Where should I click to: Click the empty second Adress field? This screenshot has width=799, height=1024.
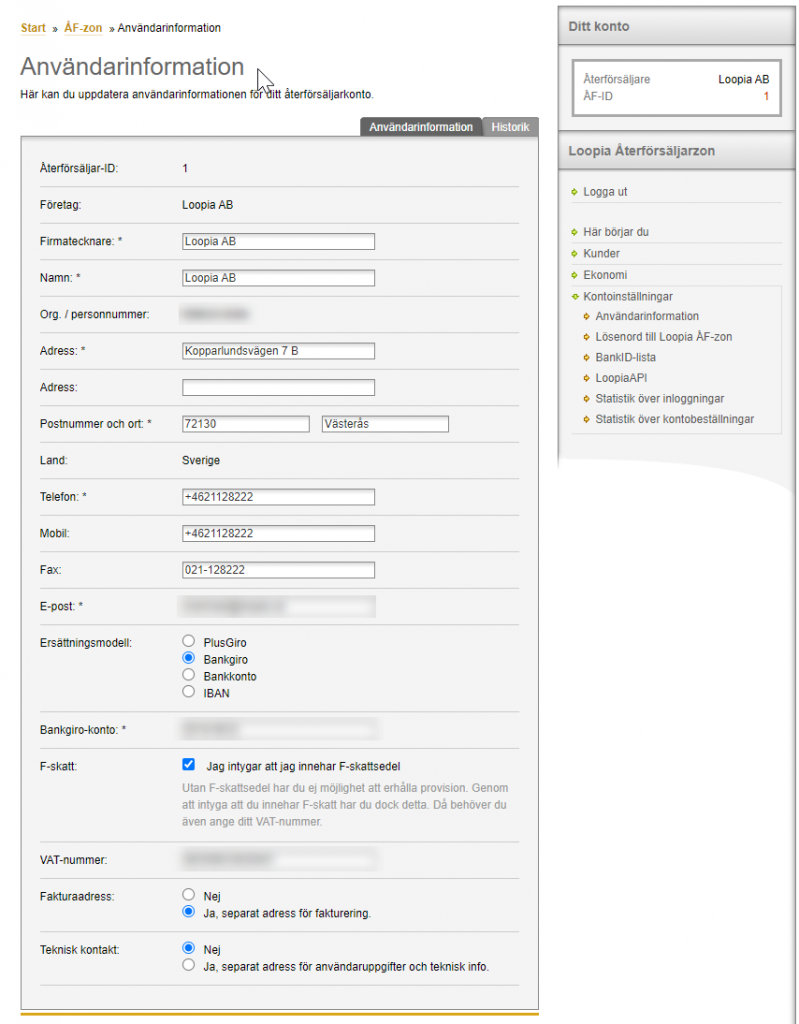pyautogui.click(x=278, y=388)
